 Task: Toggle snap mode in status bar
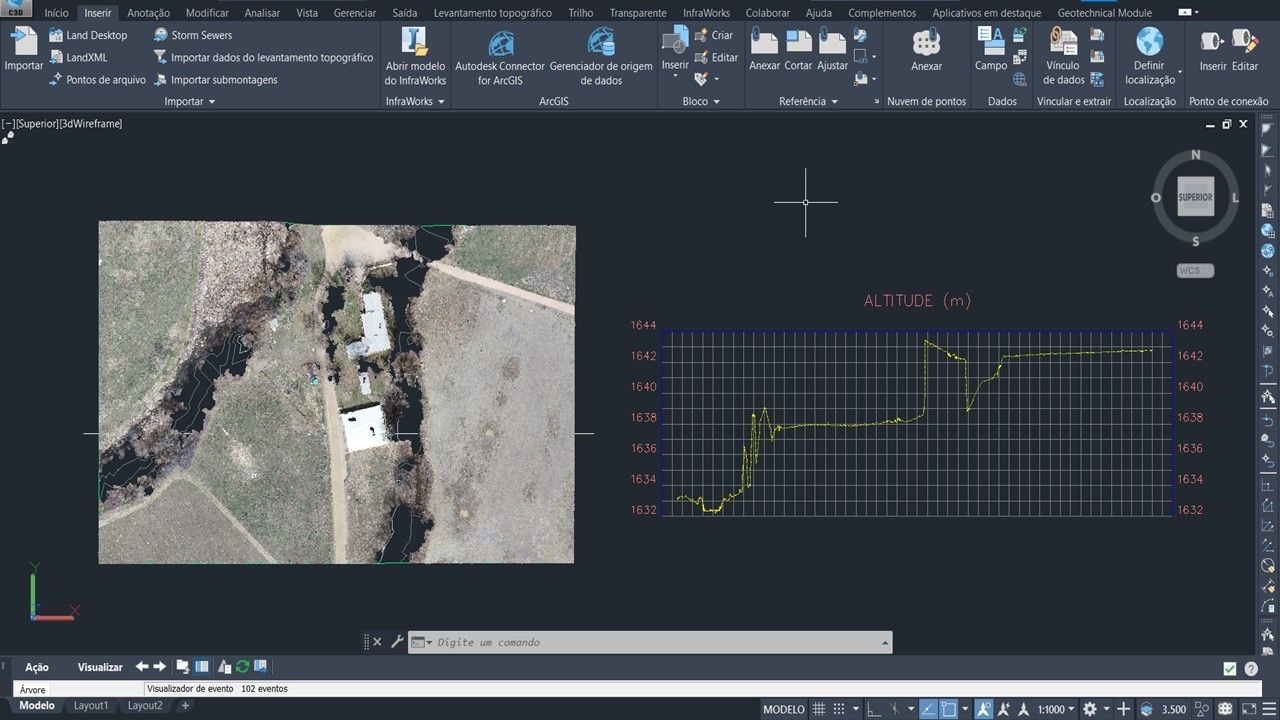click(841, 709)
